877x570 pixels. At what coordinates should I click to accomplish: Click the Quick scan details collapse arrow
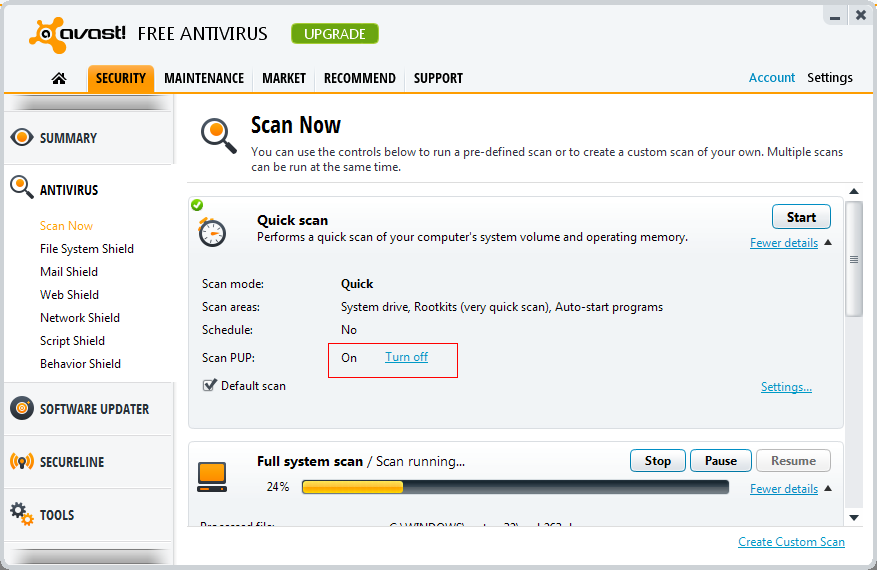(828, 242)
